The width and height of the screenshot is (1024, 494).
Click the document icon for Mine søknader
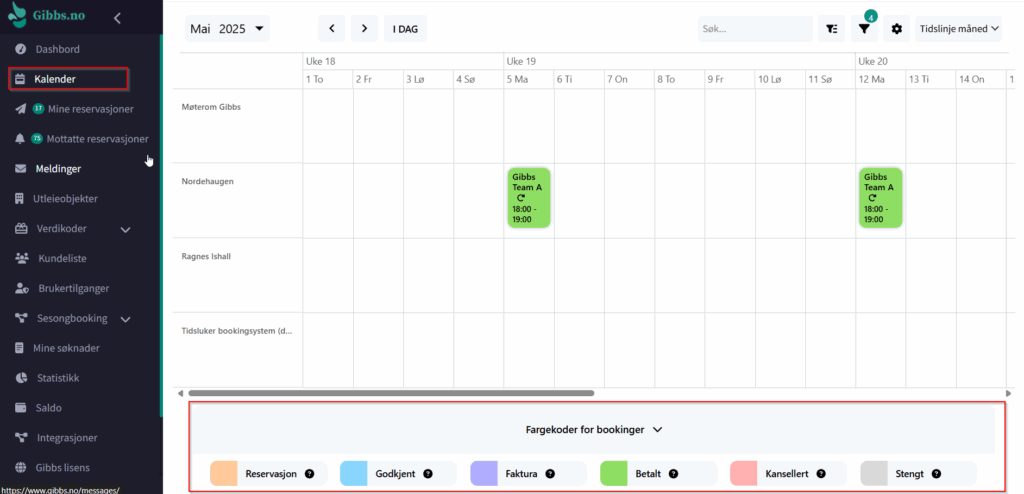coord(20,348)
